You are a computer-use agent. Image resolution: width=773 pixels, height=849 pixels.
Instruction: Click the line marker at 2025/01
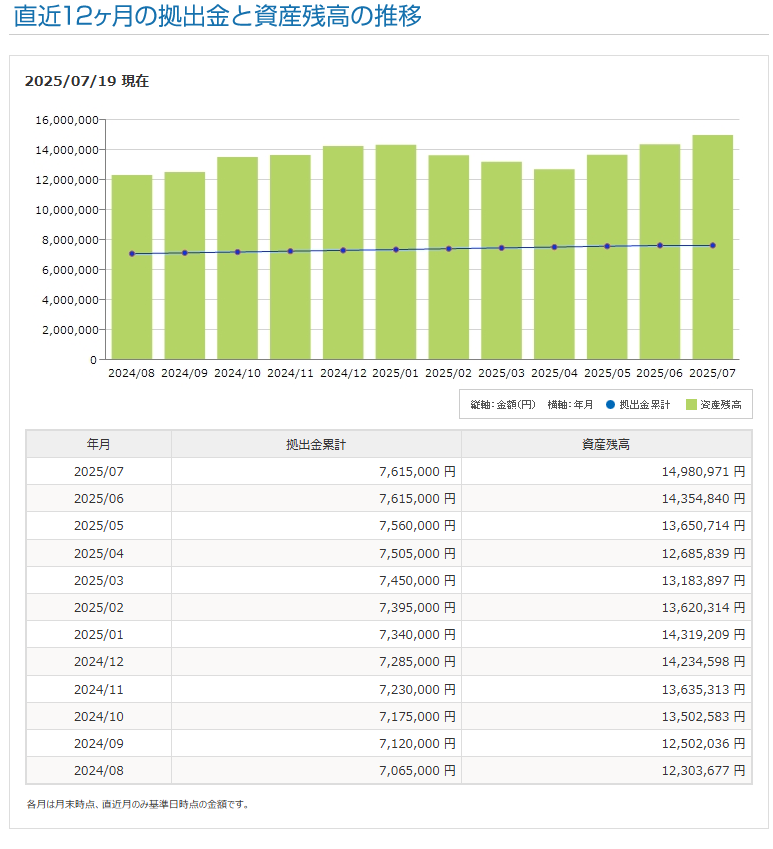(396, 250)
